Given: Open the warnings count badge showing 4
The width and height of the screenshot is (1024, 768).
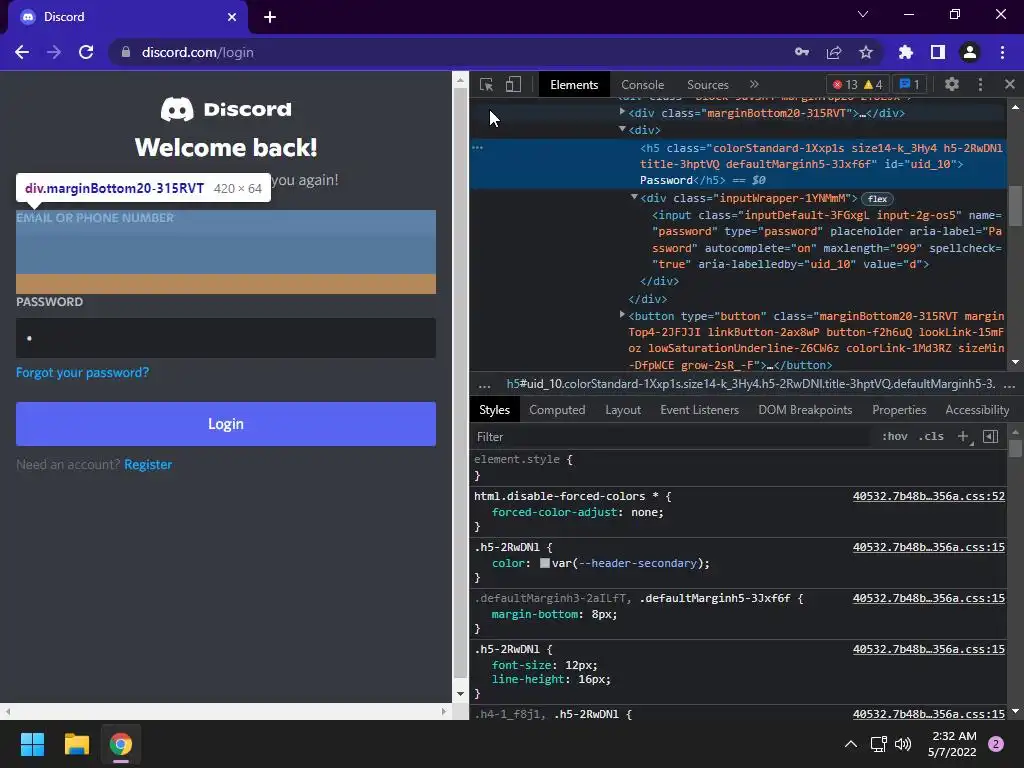Looking at the screenshot, I should 873,84.
